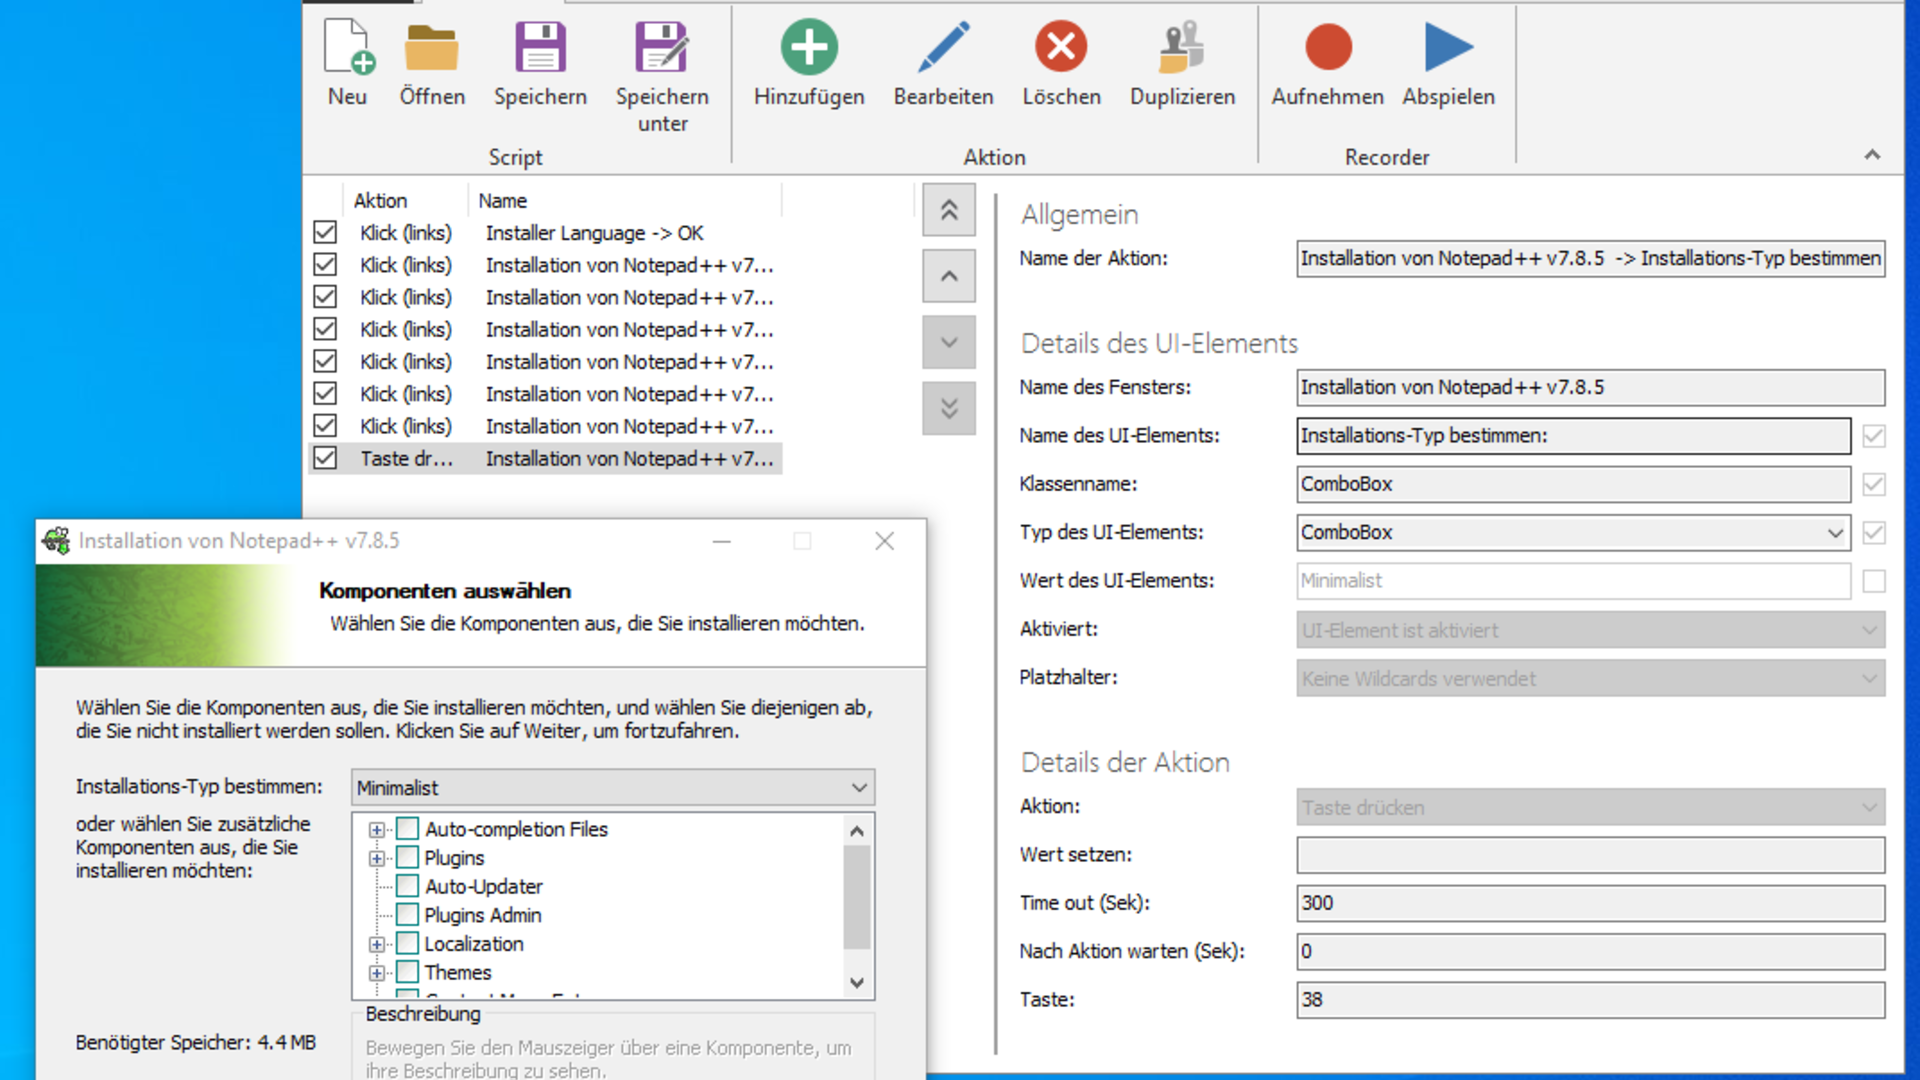
Task: Play the script with Abspielen
Action: (x=1448, y=63)
